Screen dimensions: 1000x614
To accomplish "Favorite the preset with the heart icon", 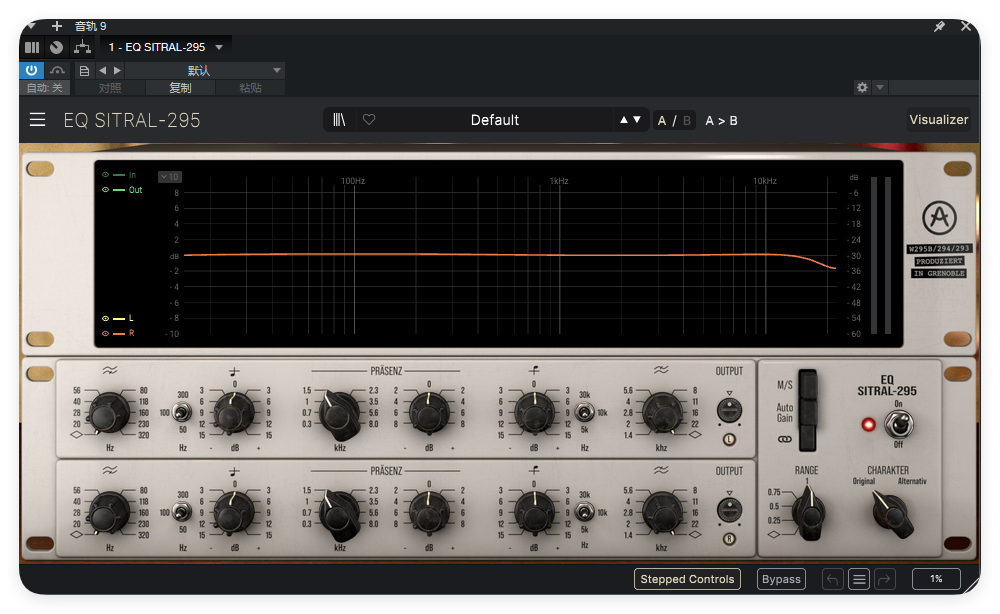I will 369,119.
